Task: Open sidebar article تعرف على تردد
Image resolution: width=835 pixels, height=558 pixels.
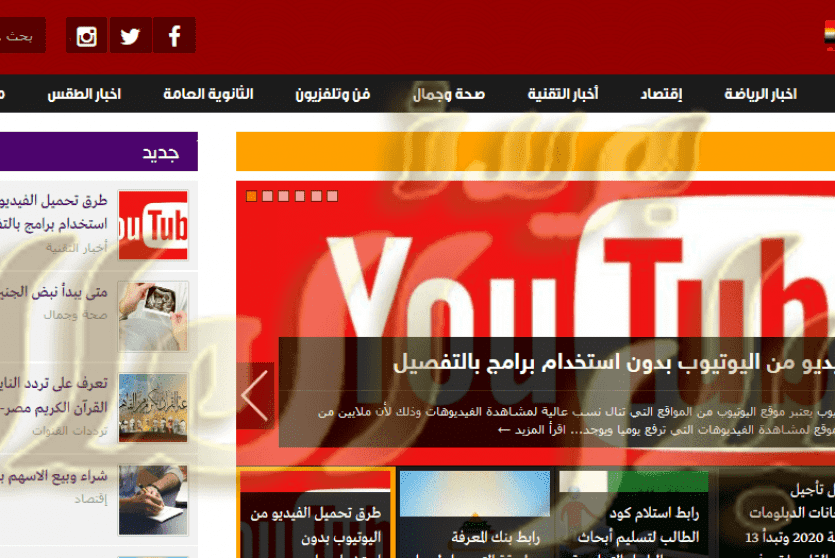Action: 54,395
